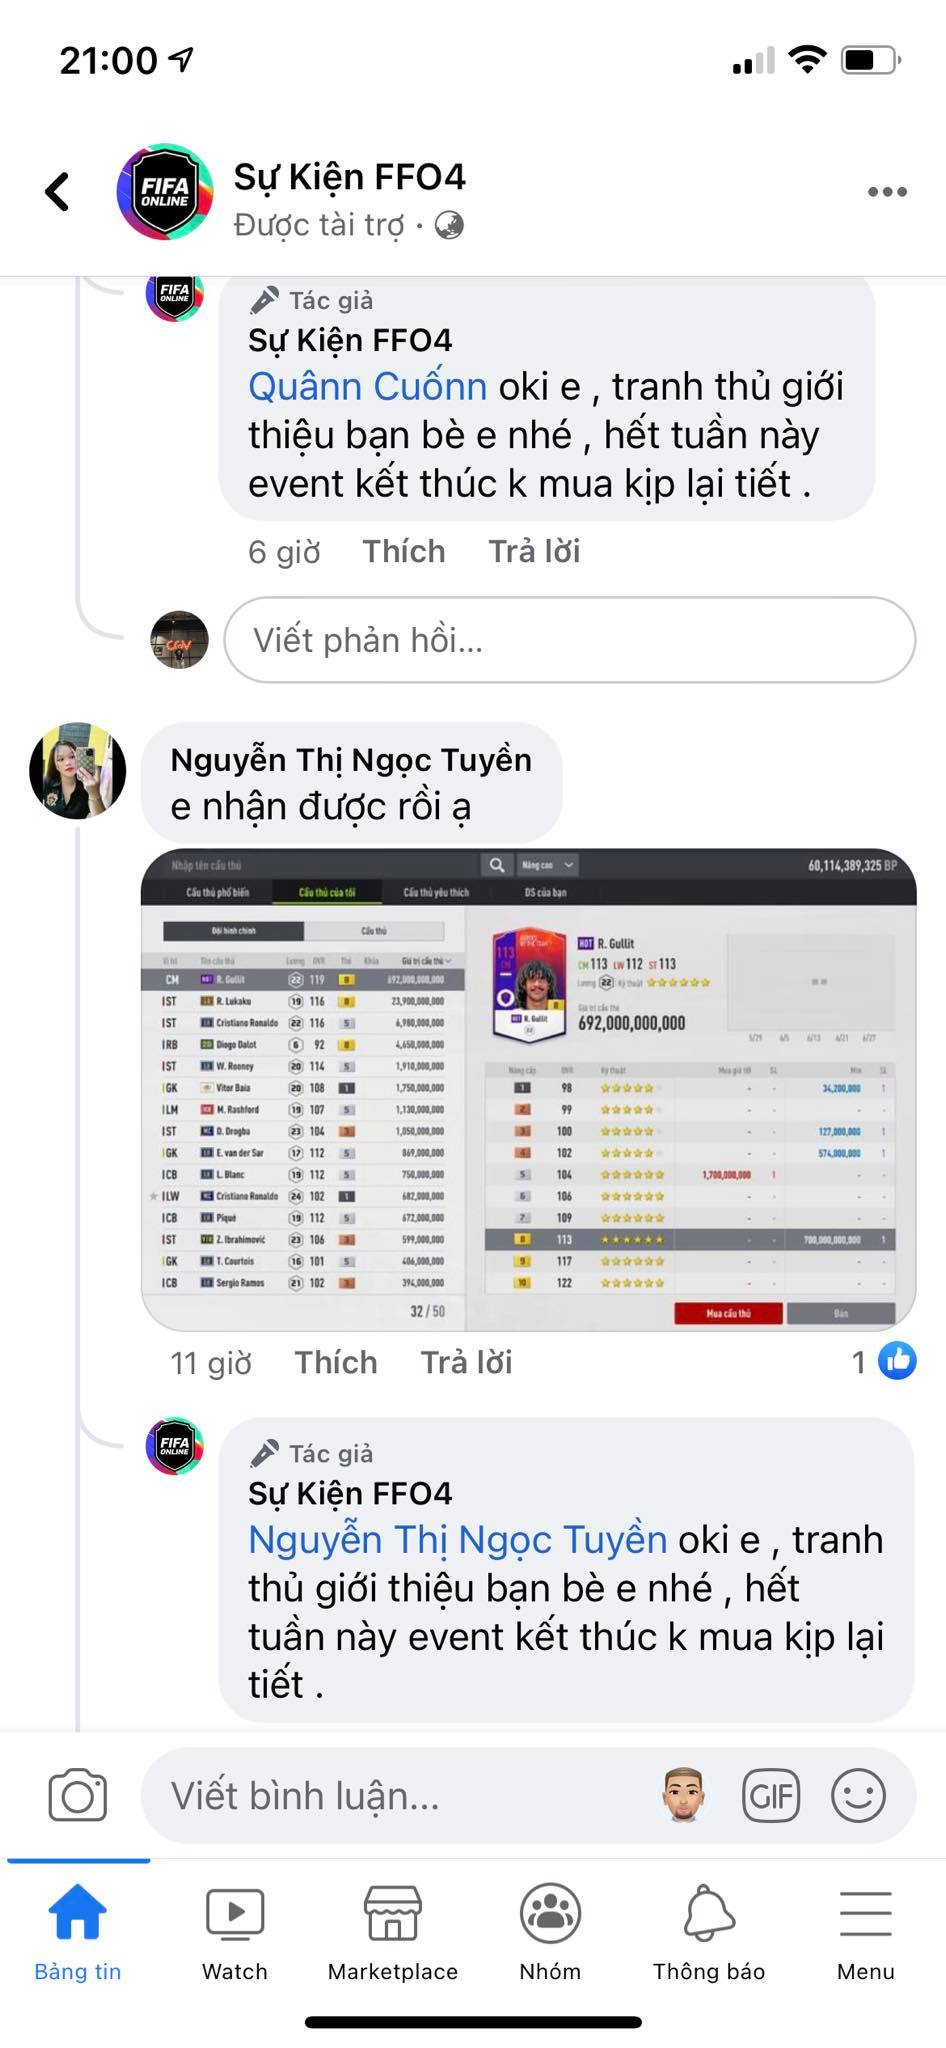Screen dimensions: 946x2048
Task: Open the three-dot more options menu
Action: coord(887,192)
